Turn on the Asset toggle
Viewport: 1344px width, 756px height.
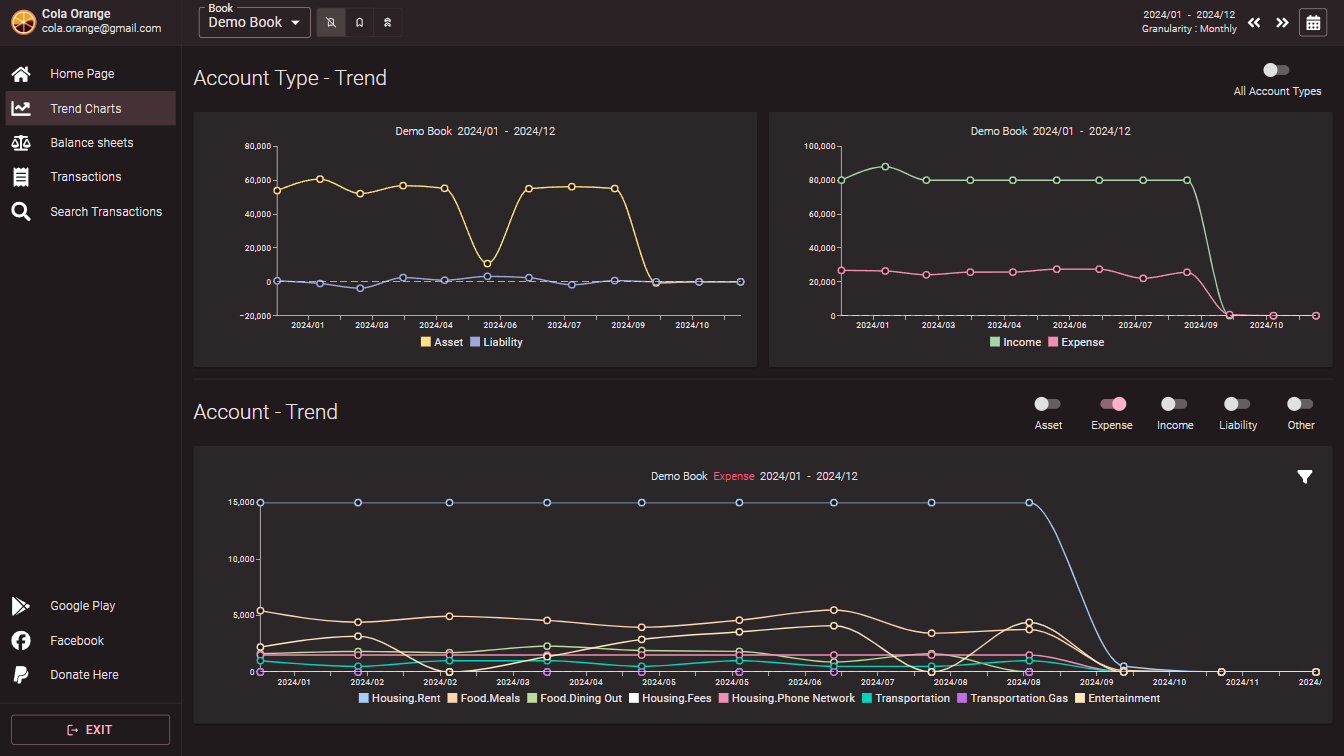click(x=1048, y=404)
